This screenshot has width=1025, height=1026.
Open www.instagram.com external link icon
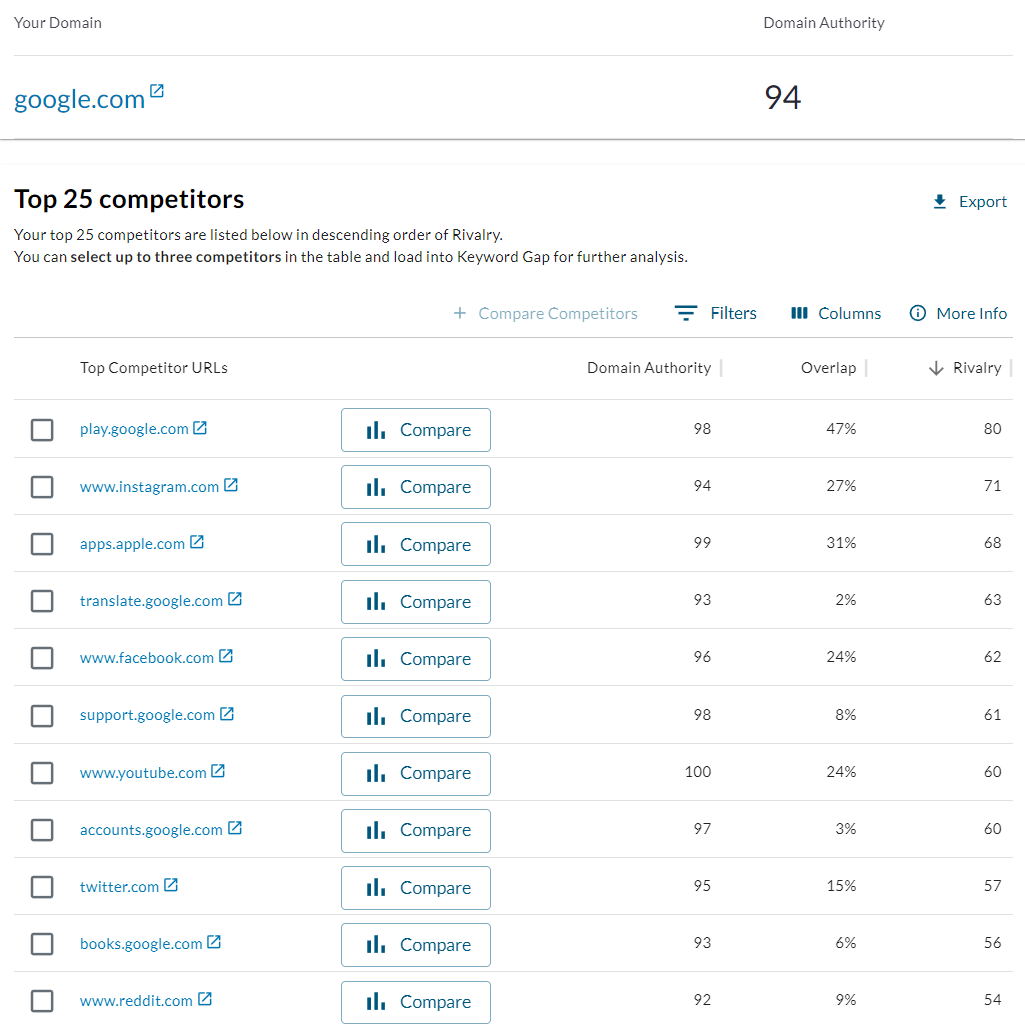231,485
